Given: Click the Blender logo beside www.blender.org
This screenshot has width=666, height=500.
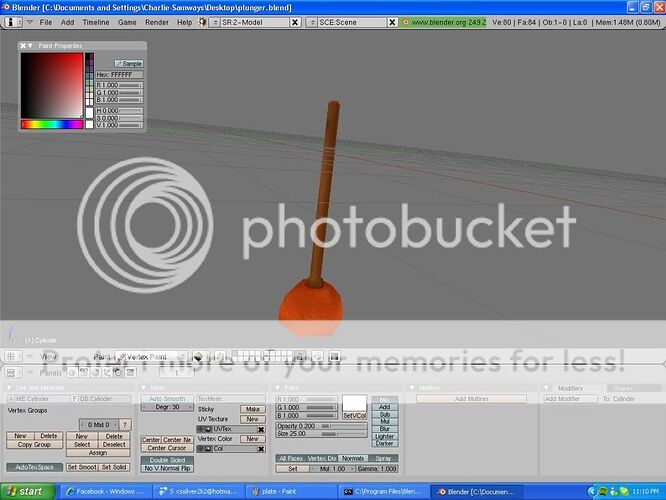Looking at the screenshot, I should pos(405,22).
